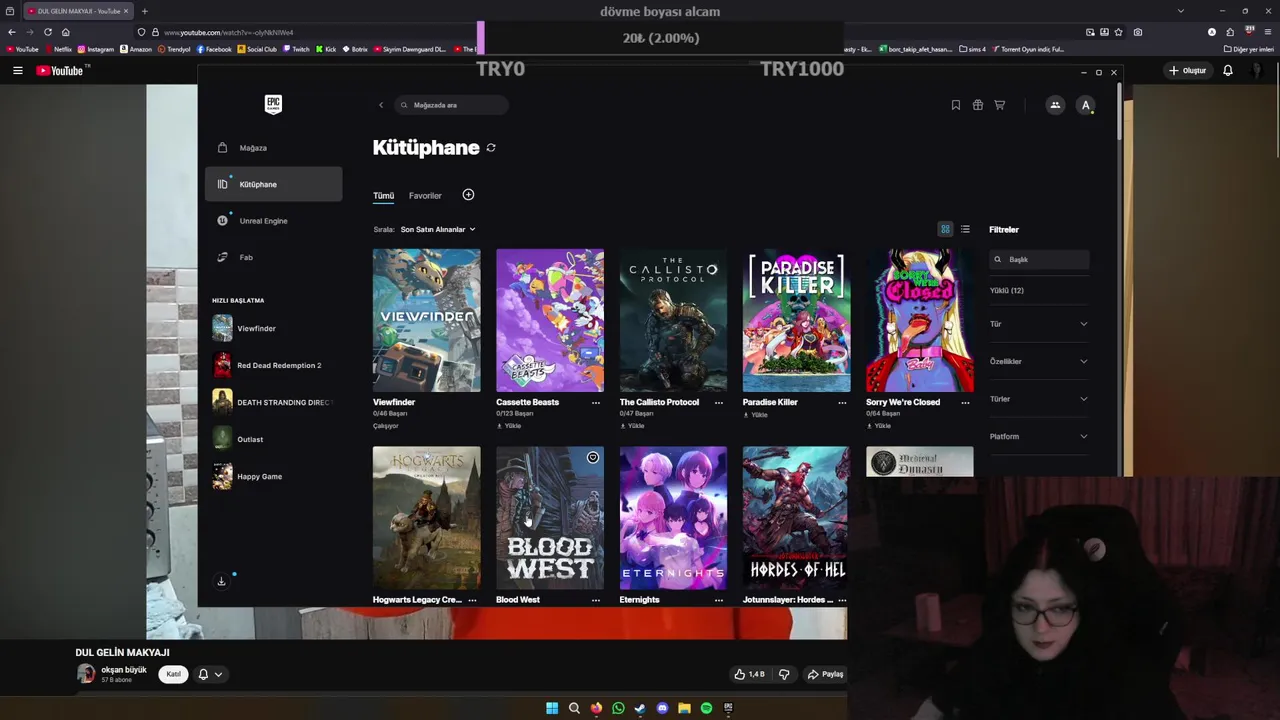Click Yükle under Sorry We're Closed
The image size is (1280, 720).
(x=878, y=426)
